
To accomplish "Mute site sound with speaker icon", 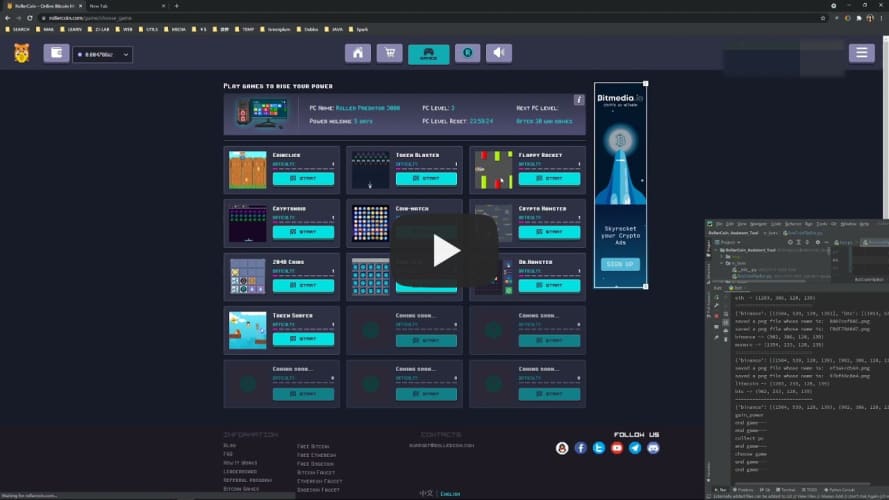I will pos(499,53).
